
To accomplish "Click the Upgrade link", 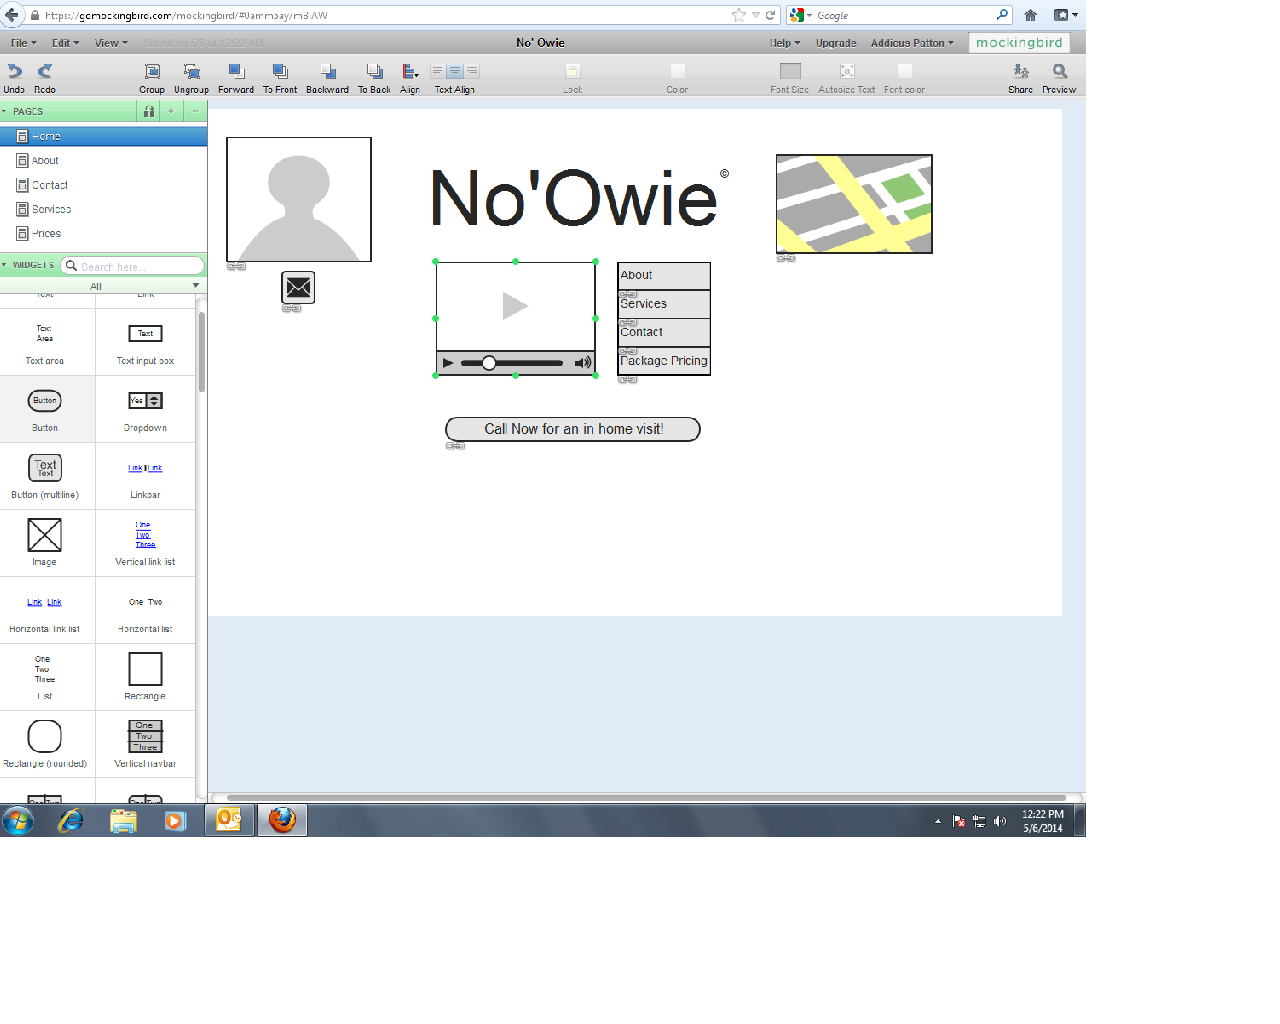I will point(836,43).
